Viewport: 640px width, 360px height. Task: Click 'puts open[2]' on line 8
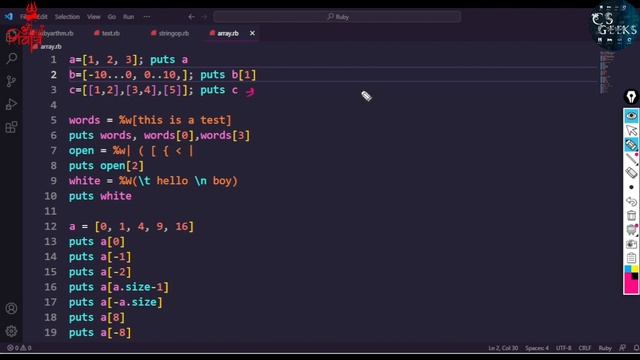tap(107, 166)
